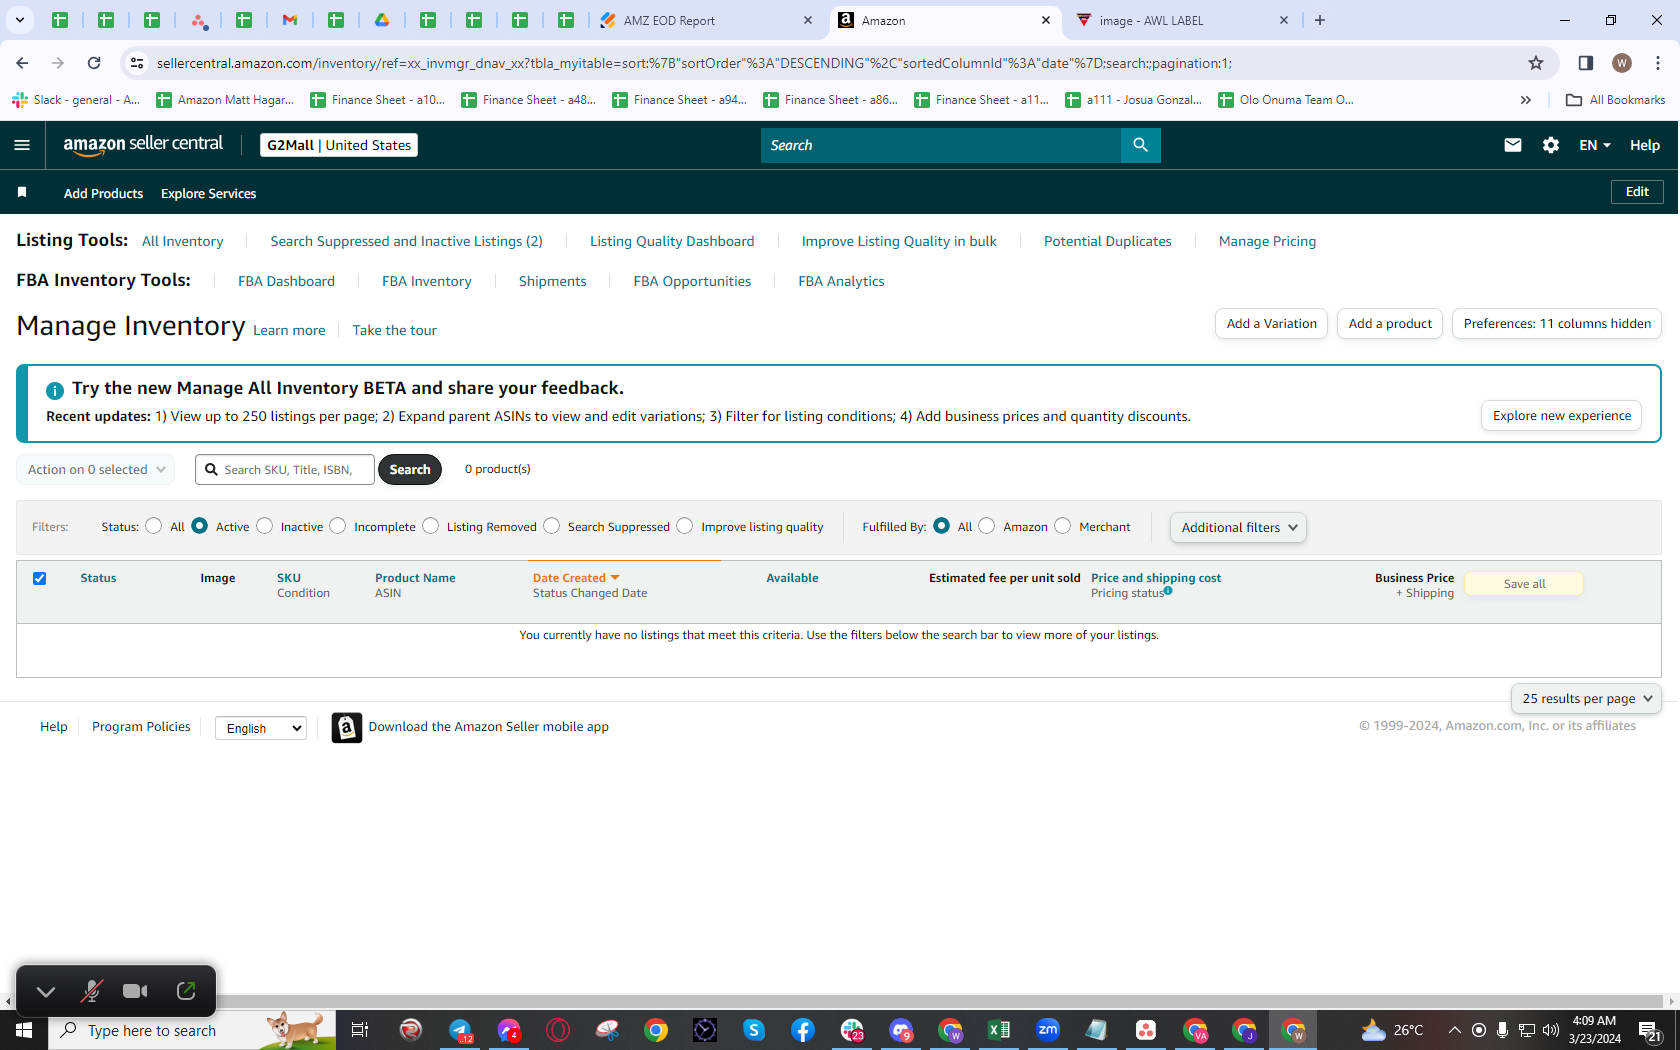The height and width of the screenshot is (1050, 1680).
Task: Open a new browser tab
Action: tap(1320, 20)
